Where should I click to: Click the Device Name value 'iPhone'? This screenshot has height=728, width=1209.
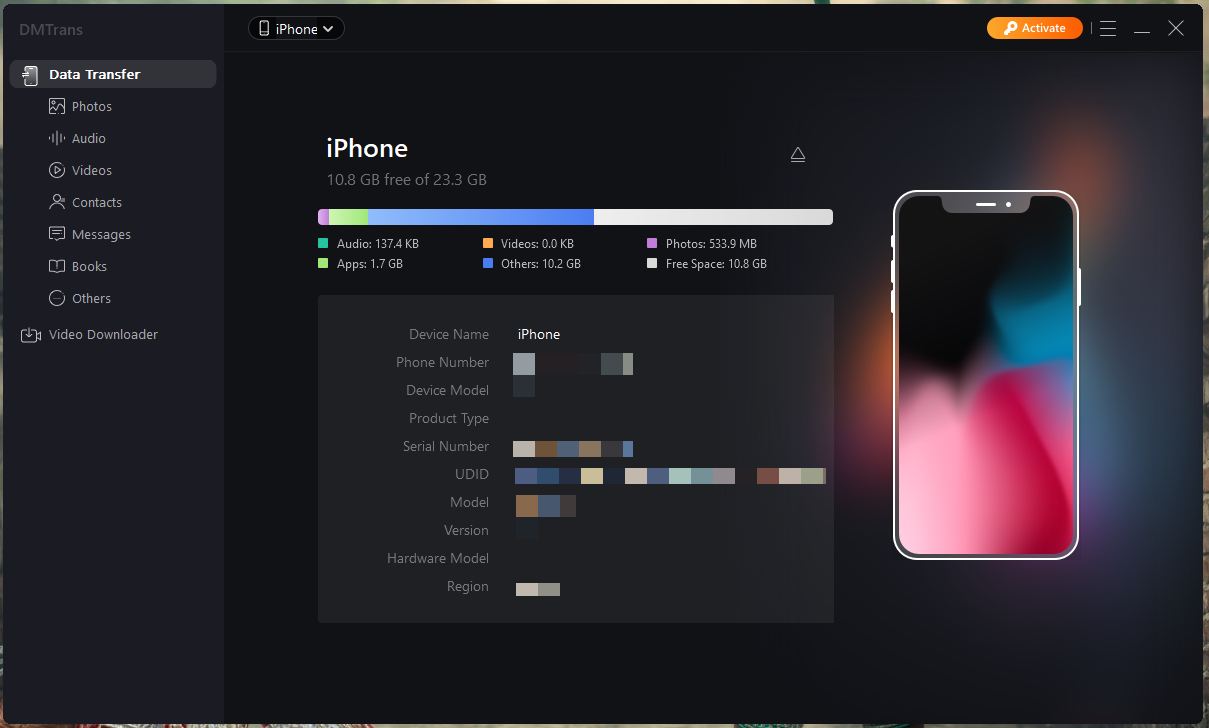pos(539,334)
